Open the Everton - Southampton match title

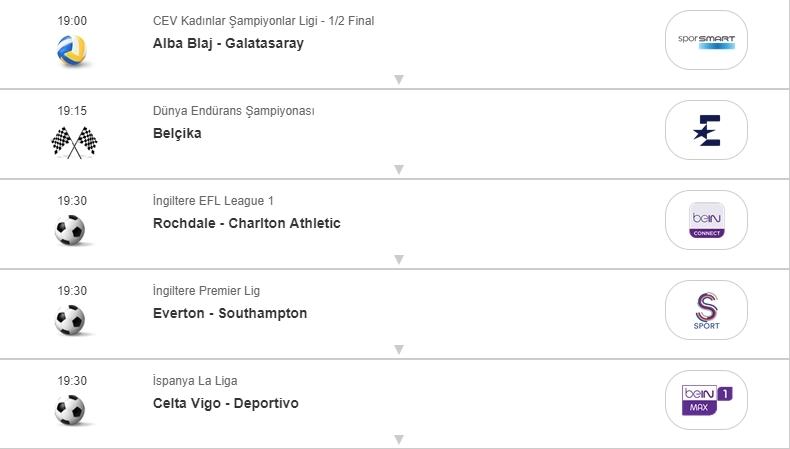point(230,313)
